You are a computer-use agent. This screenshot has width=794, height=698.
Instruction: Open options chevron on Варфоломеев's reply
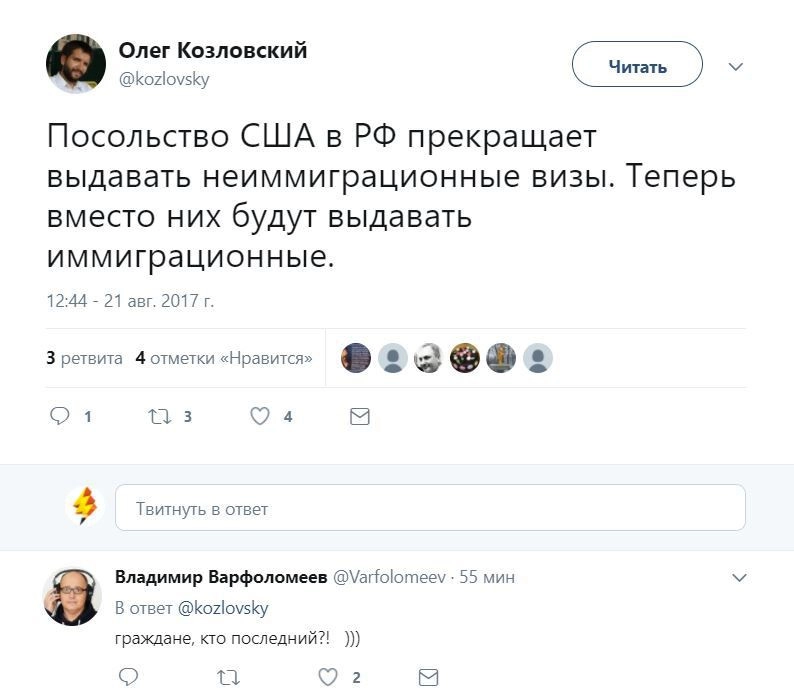click(739, 578)
